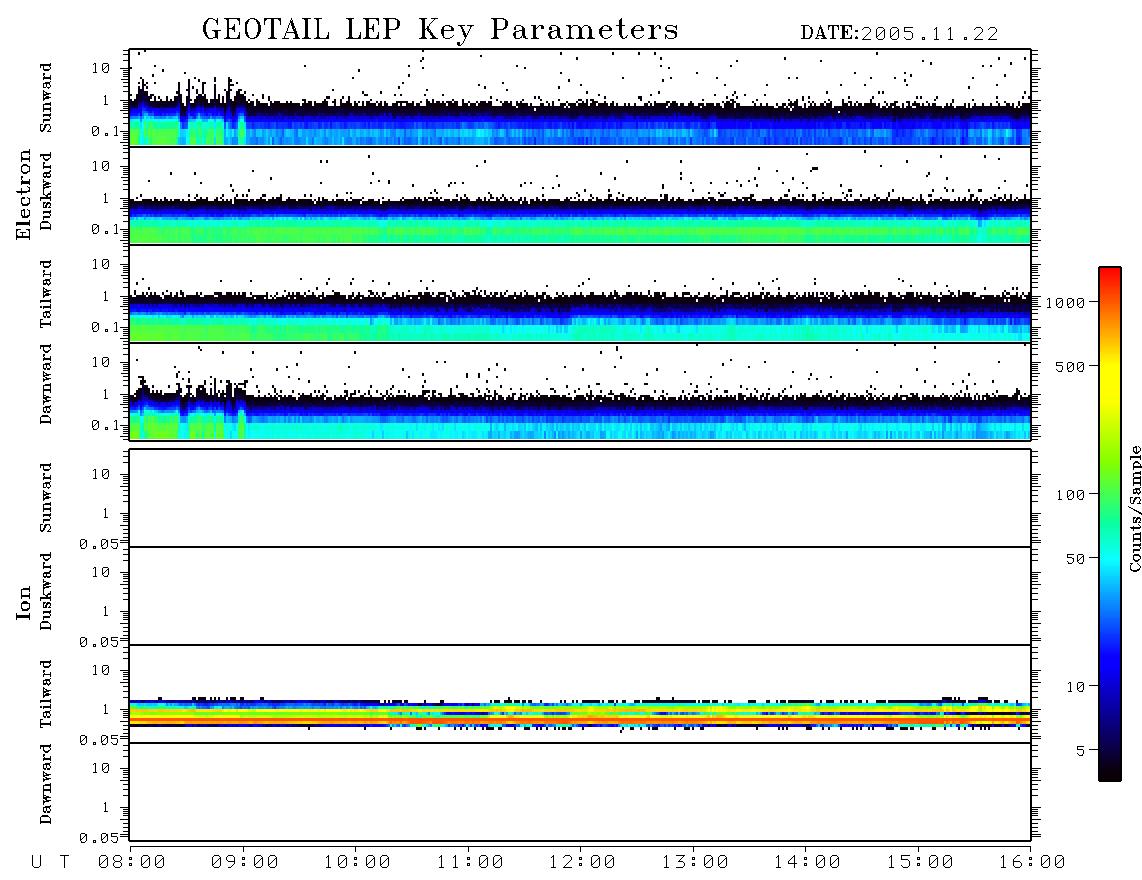This screenshot has width=1142, height=880.
Task: Click the GEOTAIL LEP Key Parameters title
Action: click(x=440, y=30)
